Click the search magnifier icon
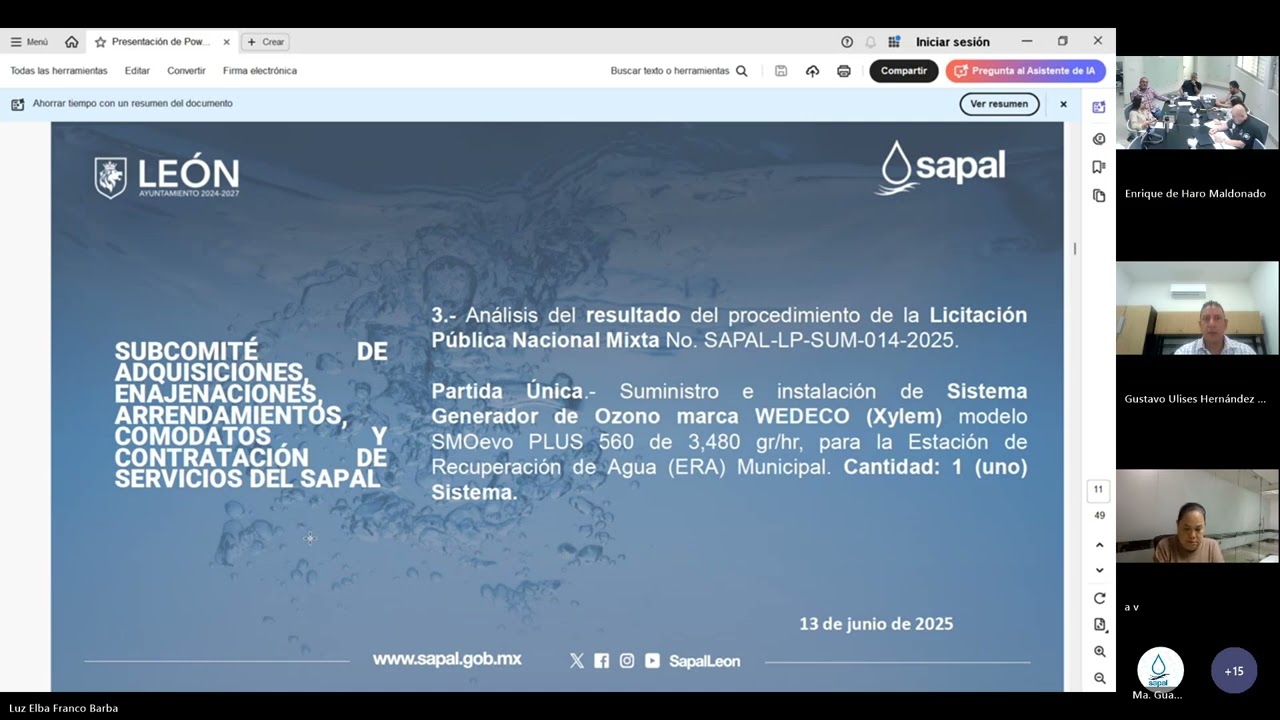This screenshot has height=720, width=1280. tap(742, 71)
